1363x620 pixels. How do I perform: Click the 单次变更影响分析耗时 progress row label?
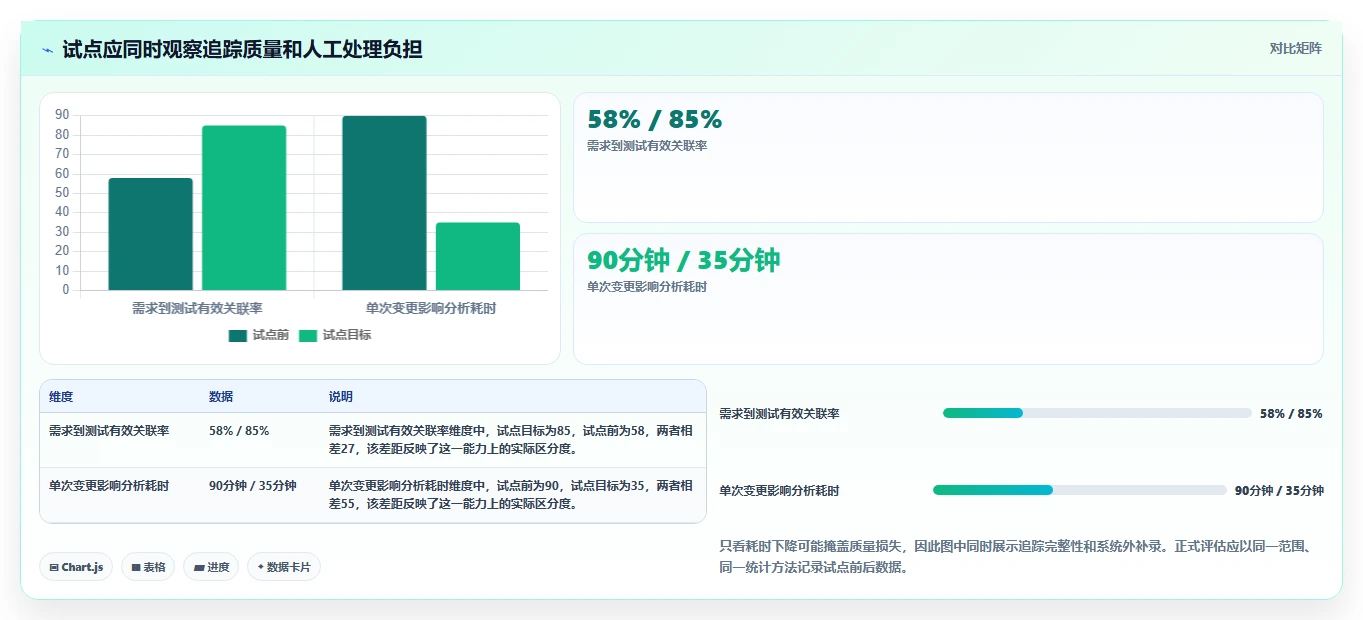780,491
